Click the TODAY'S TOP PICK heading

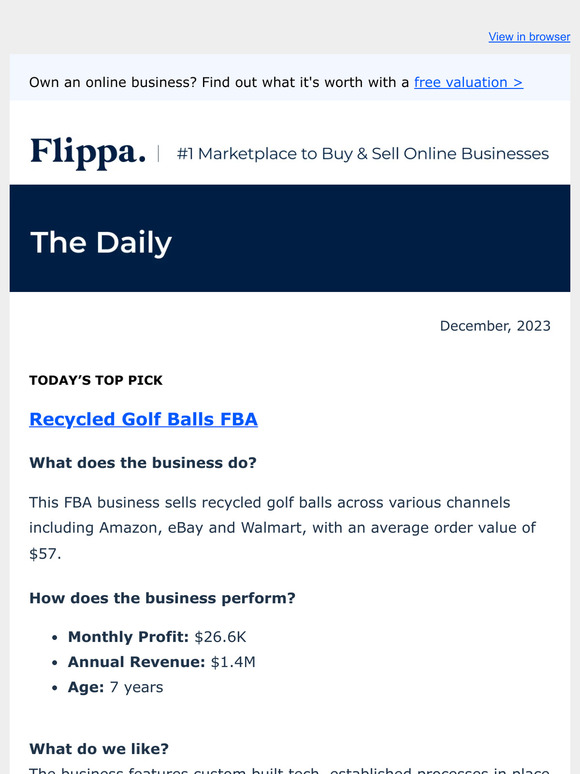coord(96,380)
